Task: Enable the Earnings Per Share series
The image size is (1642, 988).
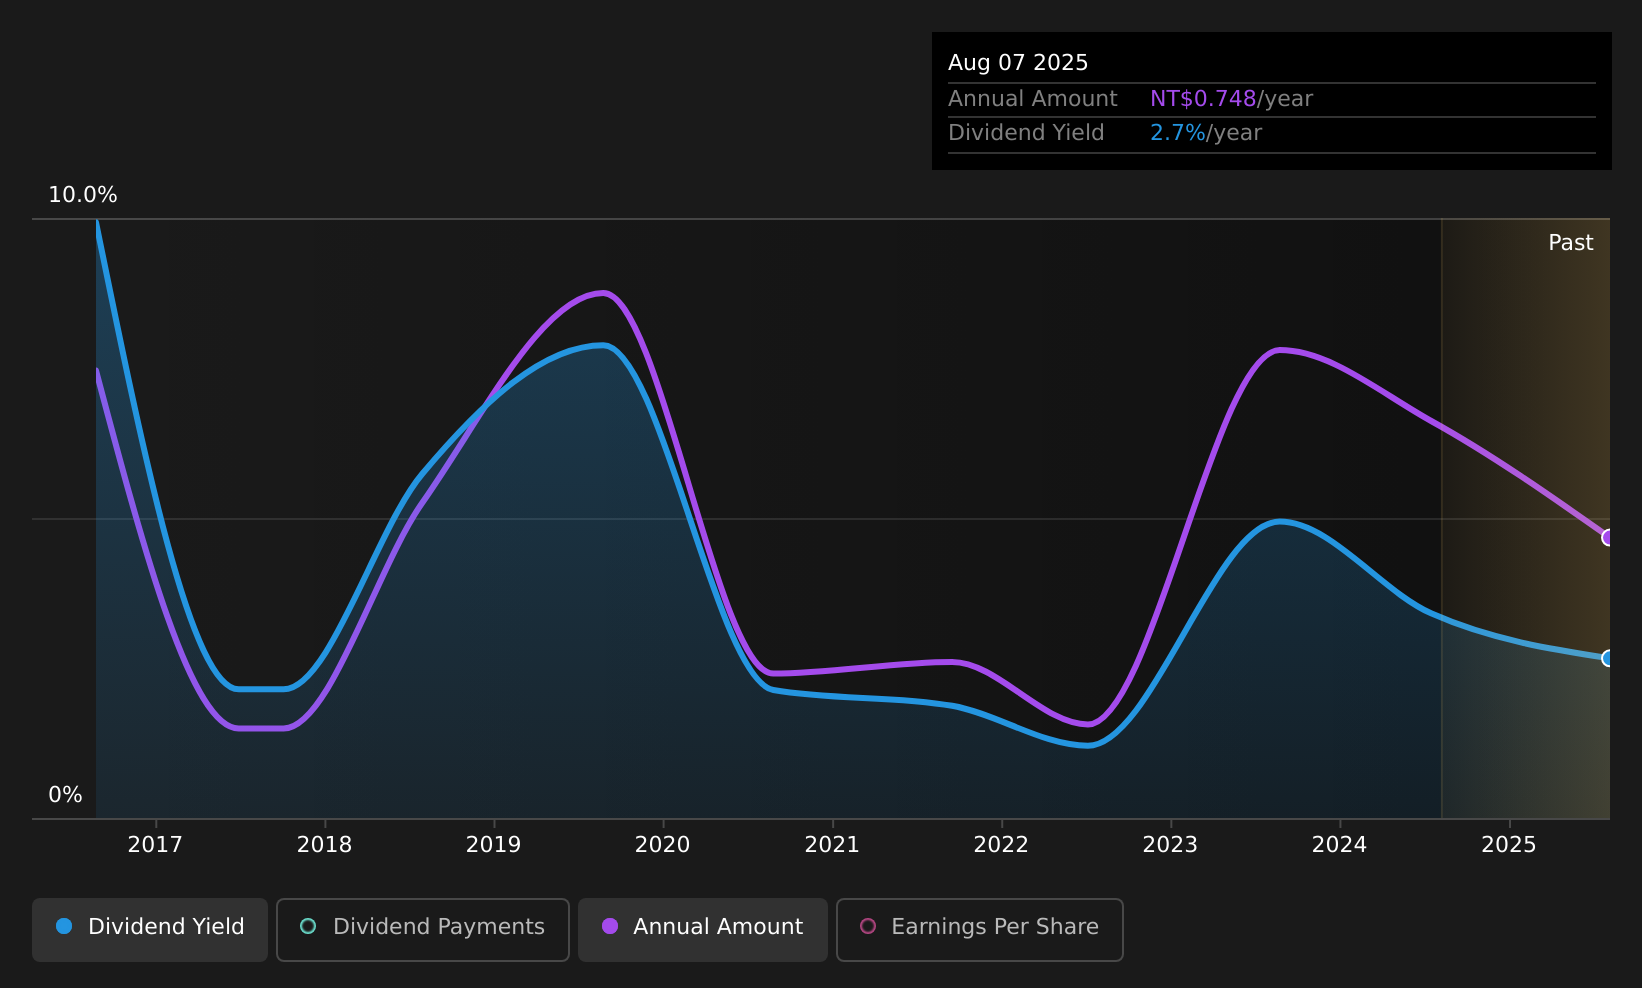Action: pos(980,929)
